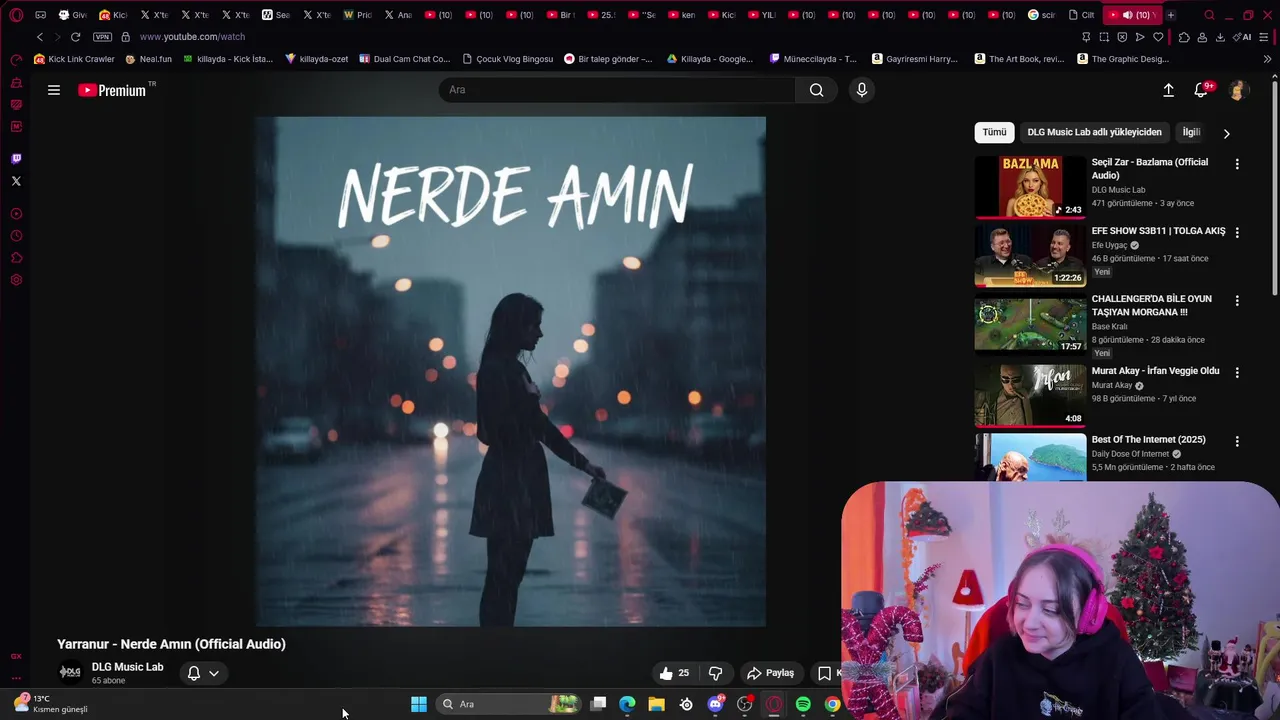Open Google Chrome from the taskbar
Viewport: 1280px width, 720px height.
[832, 704]
